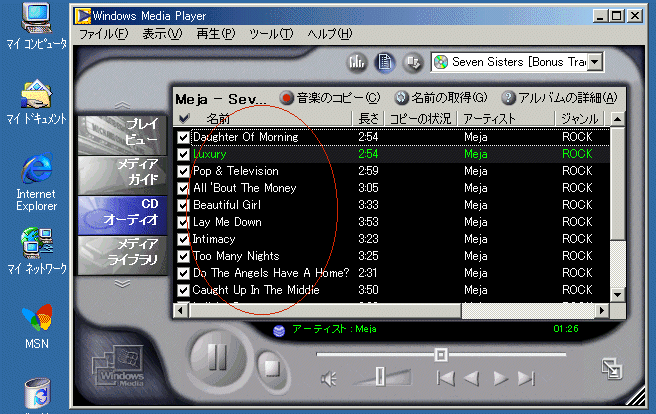This screenshot has height=414, width=656.
Task: Open the Seven Sisters album dropdown
Action: 595,62
